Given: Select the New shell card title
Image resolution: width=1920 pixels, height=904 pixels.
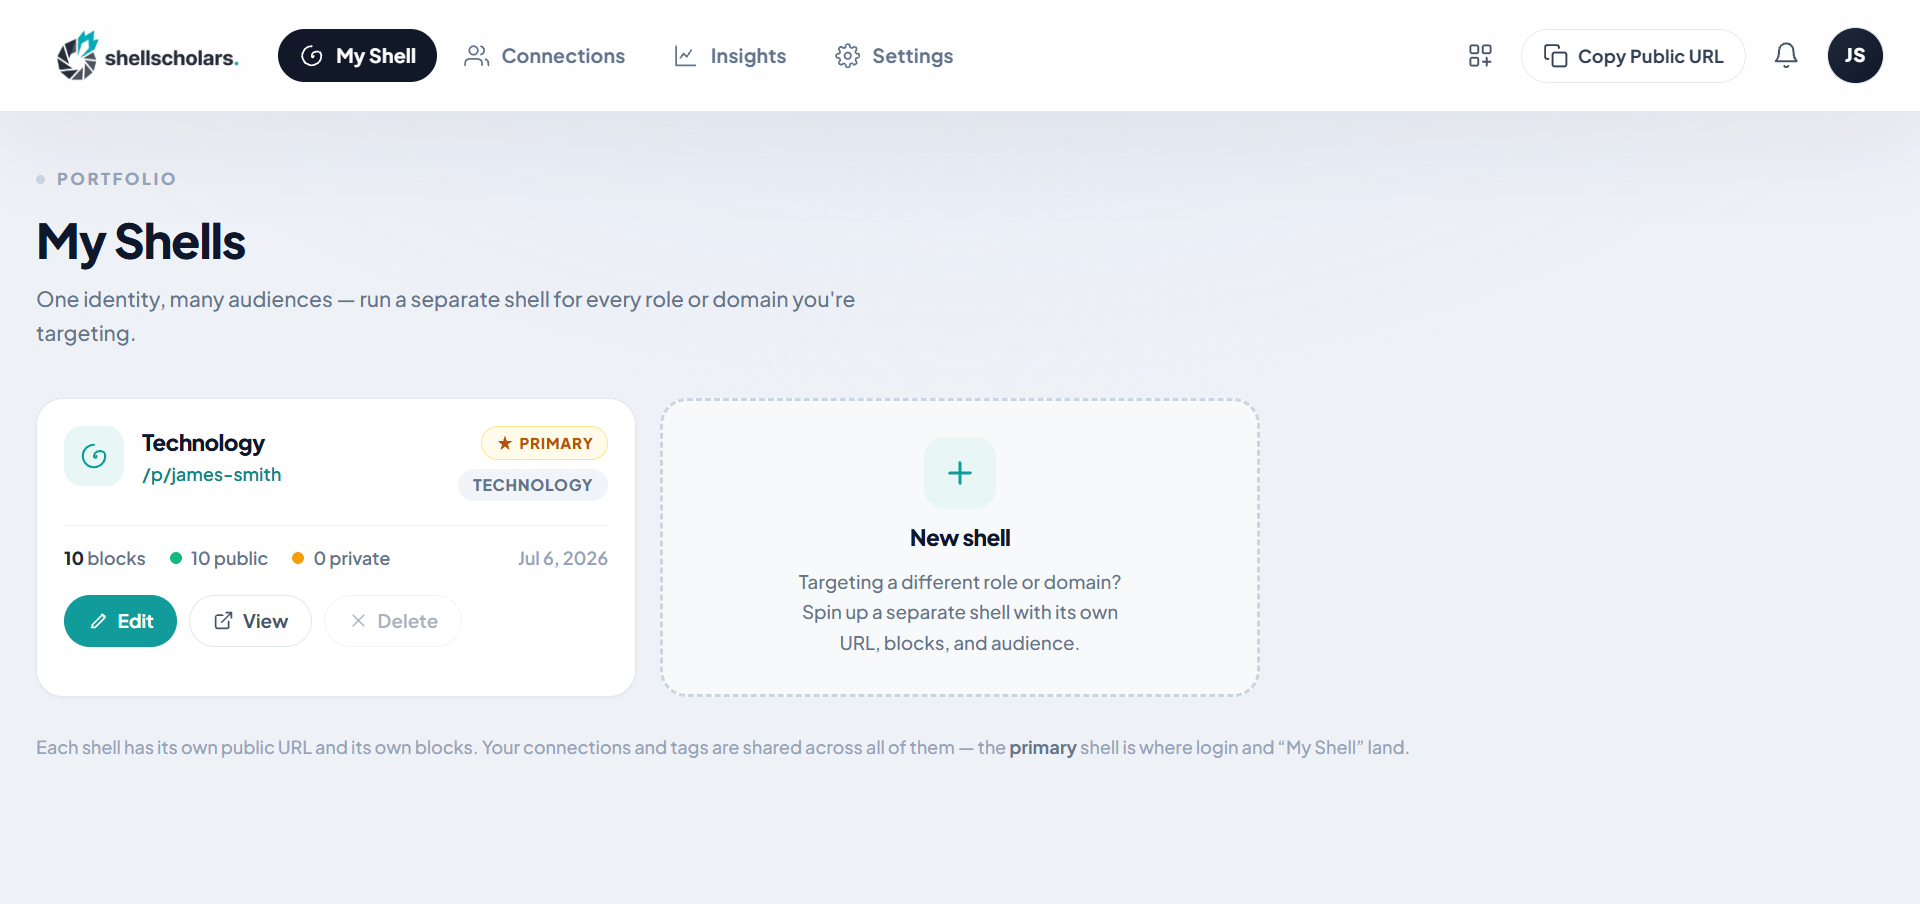Looking at the screenshot, I should coord(960,538).
